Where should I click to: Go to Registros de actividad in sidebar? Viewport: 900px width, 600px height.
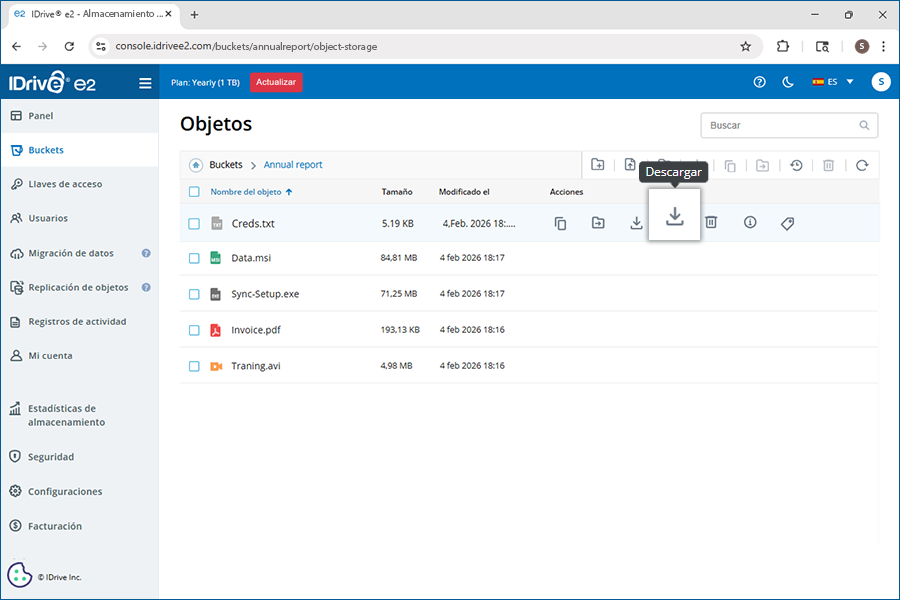[77, 322]
